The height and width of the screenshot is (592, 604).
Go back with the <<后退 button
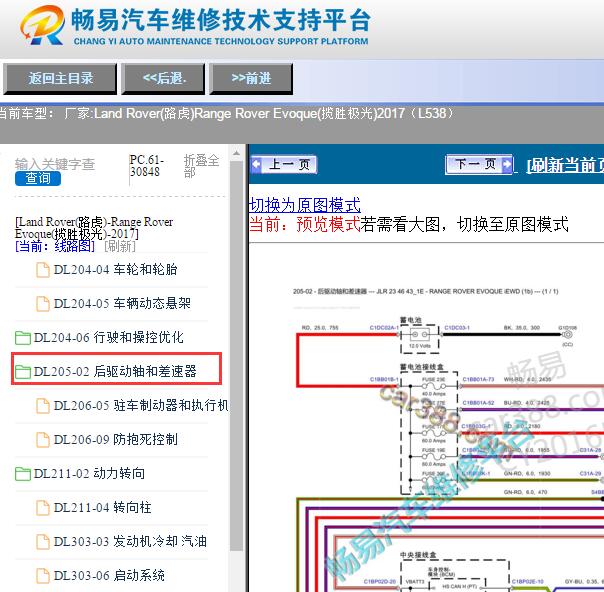click(x=163, y=79)
